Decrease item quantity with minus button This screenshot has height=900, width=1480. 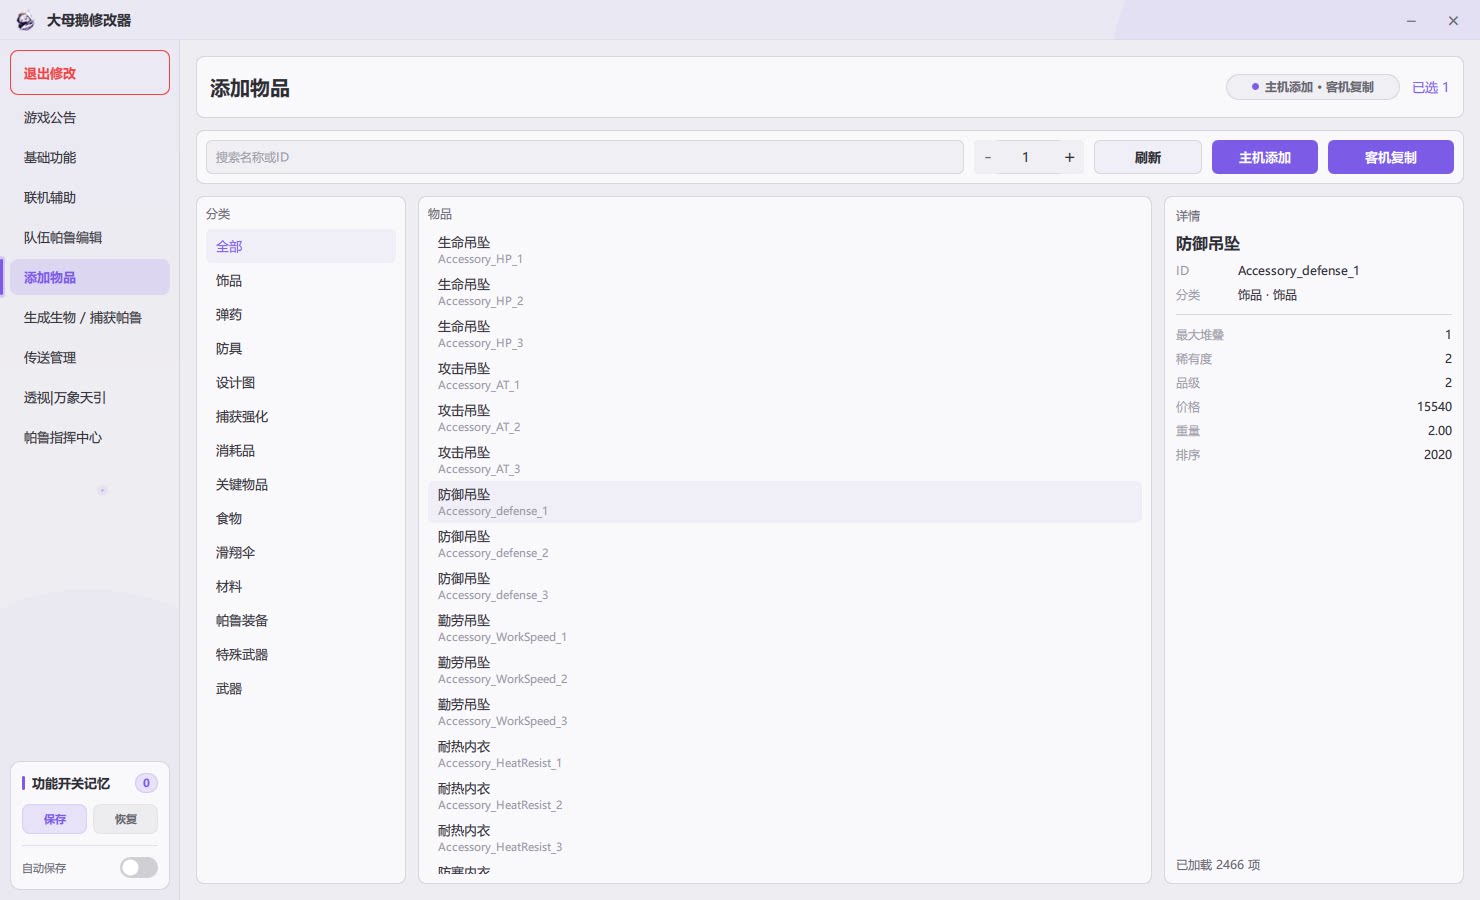[x=988, y=157]
